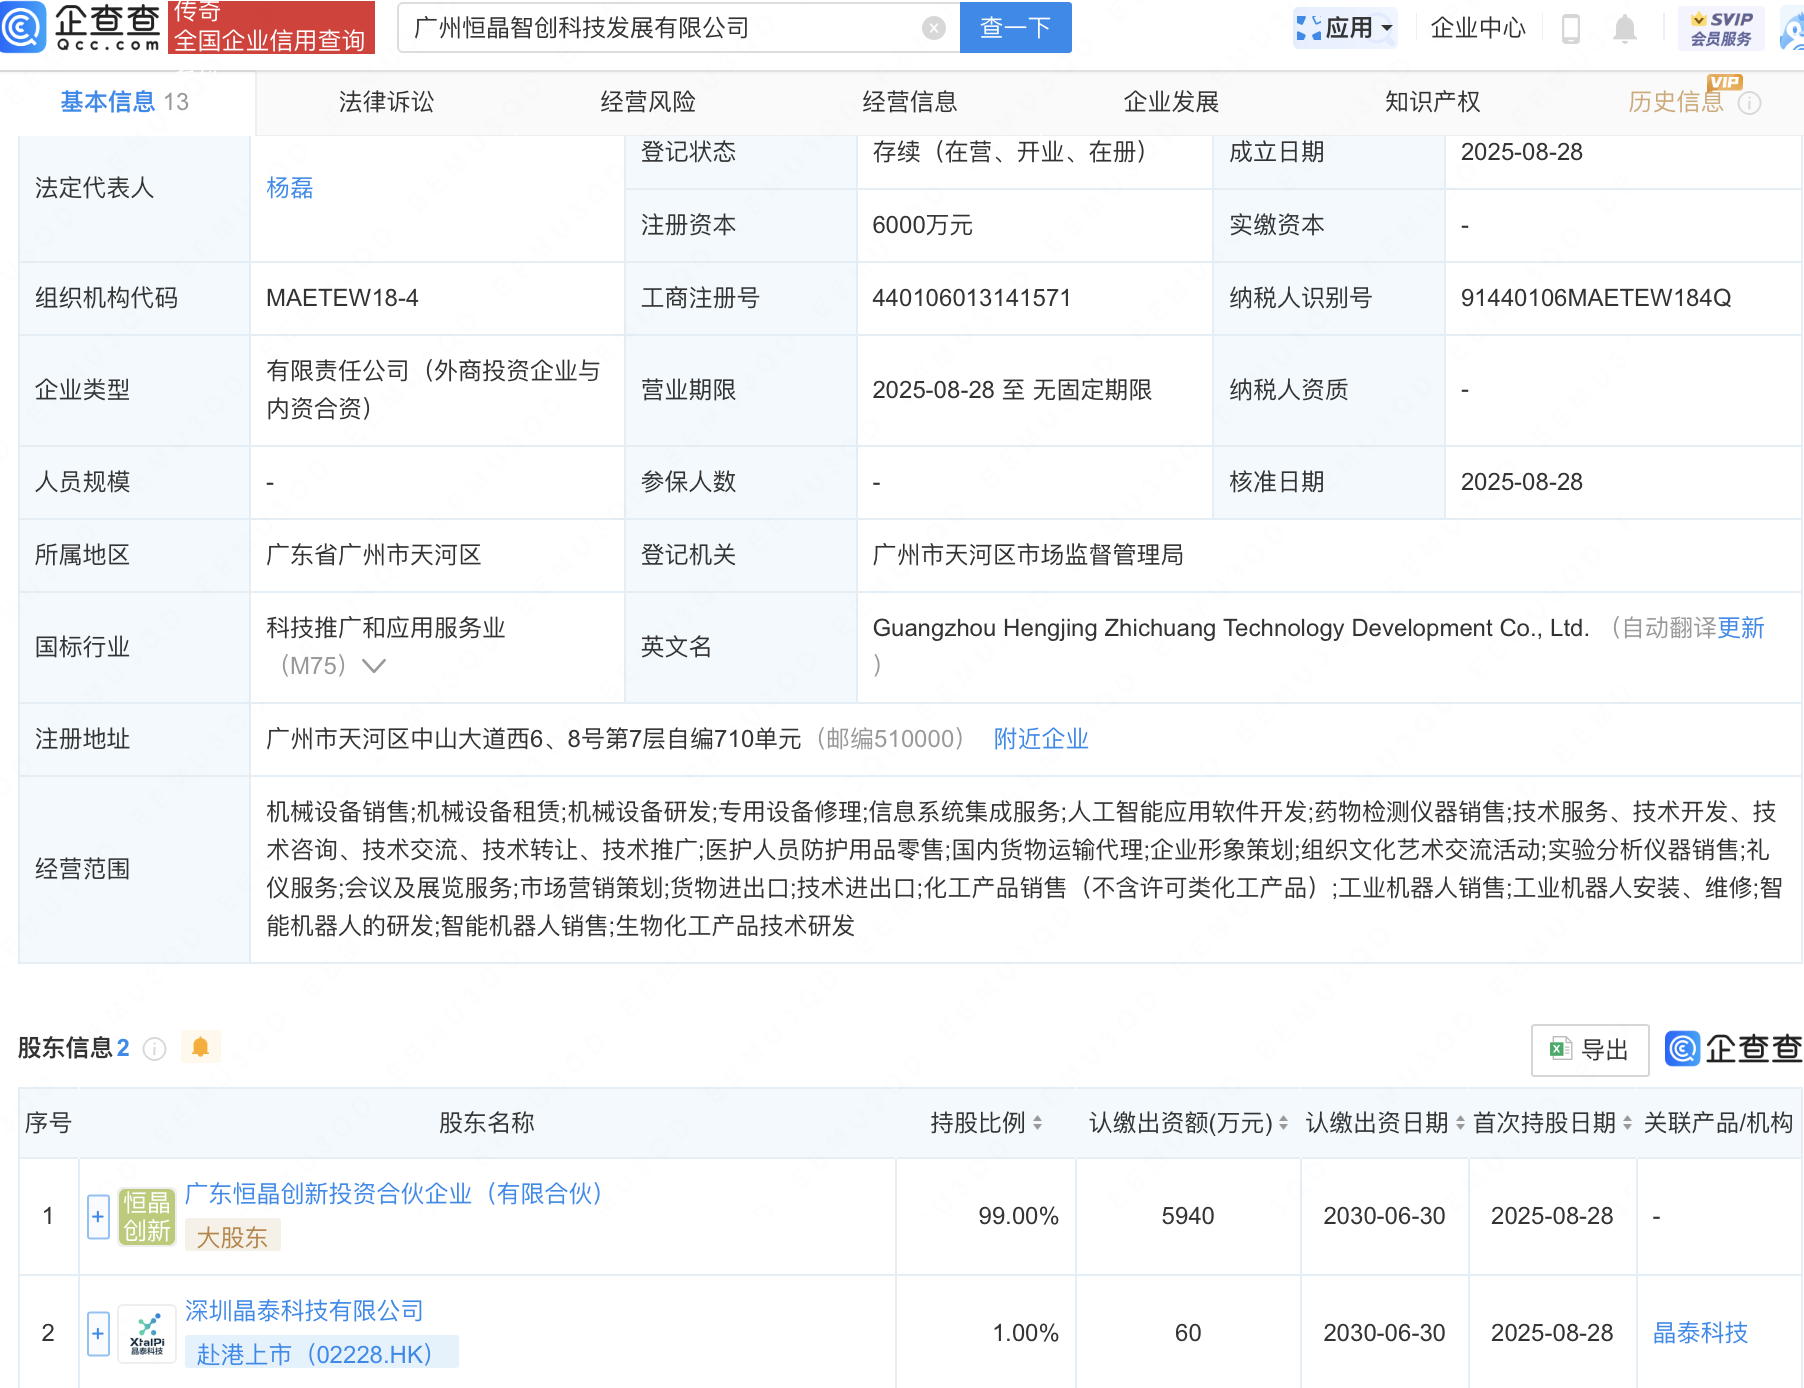The width and height of the screenshot is (1804, 1388).
Task: Select tax ID 91440106MAETEW184Q
Action: point(1596,298)
